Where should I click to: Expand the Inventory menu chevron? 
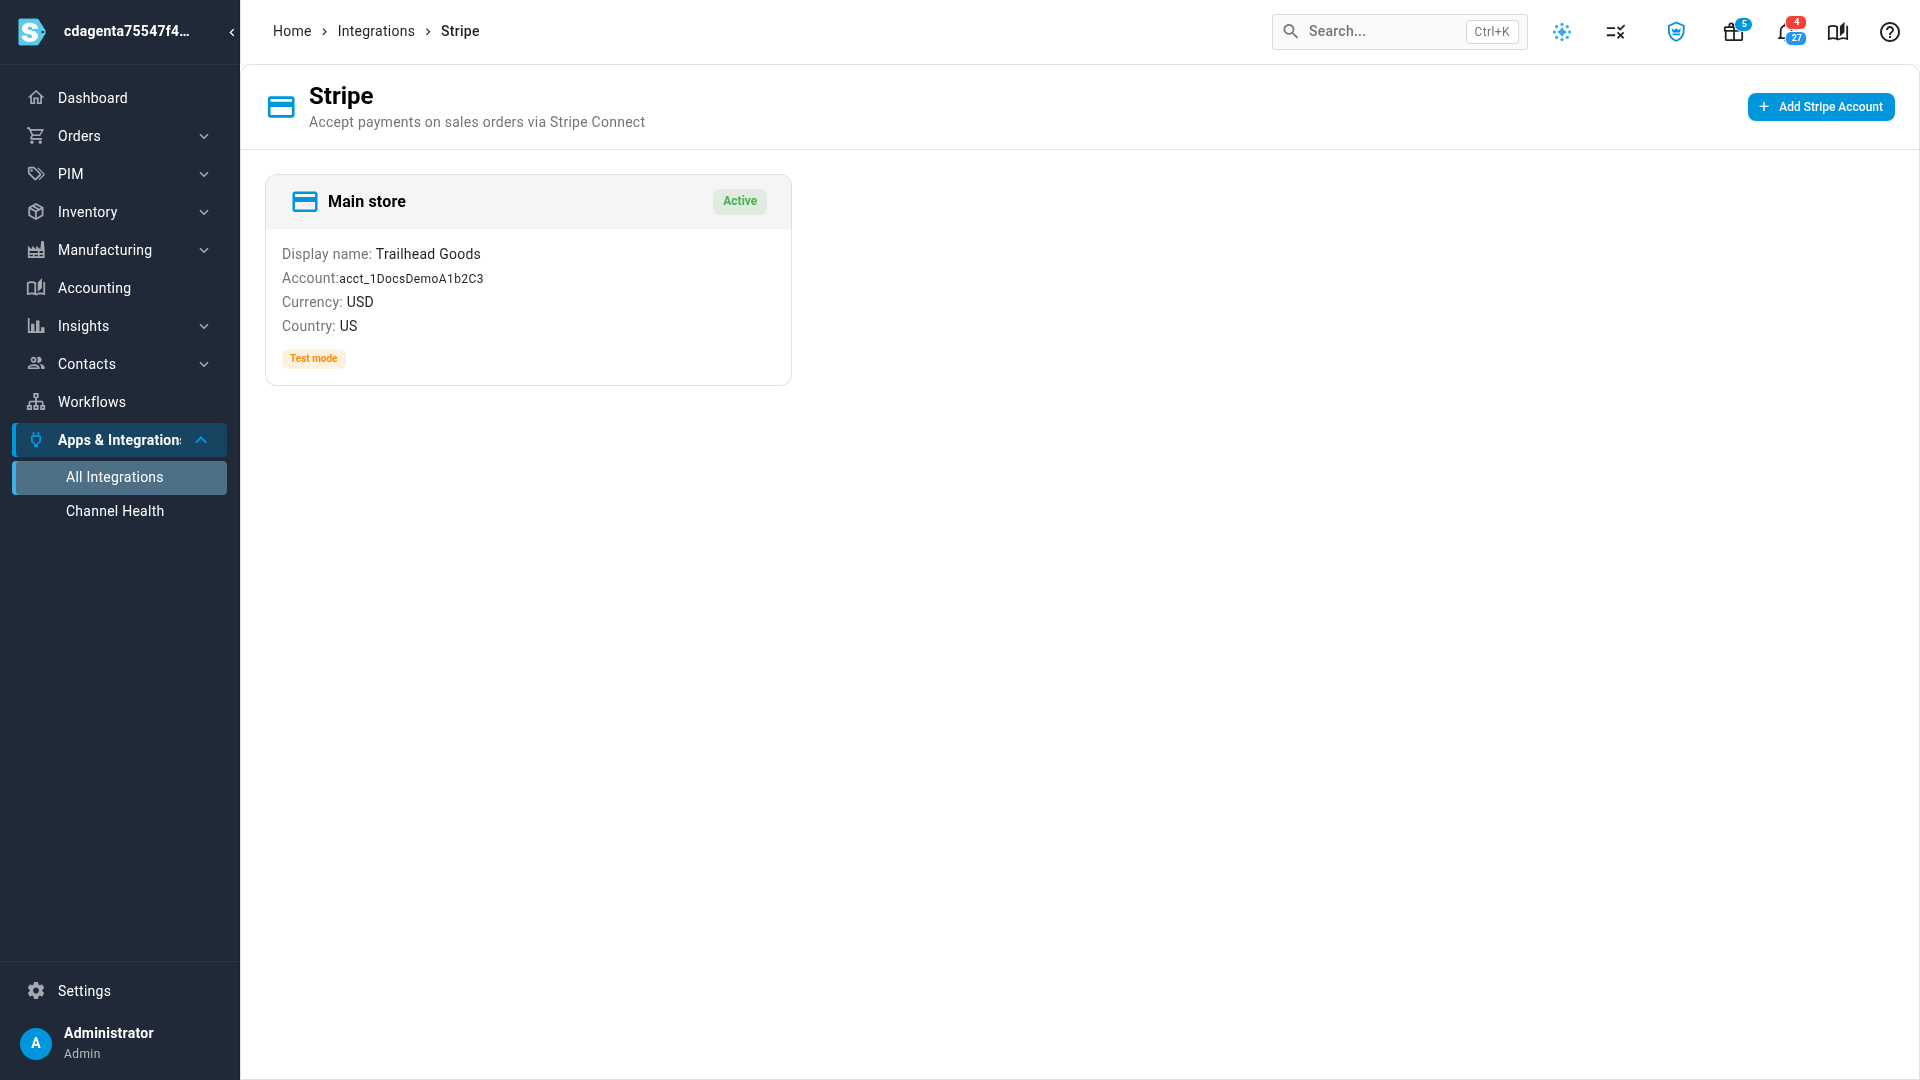coord(204,212)
